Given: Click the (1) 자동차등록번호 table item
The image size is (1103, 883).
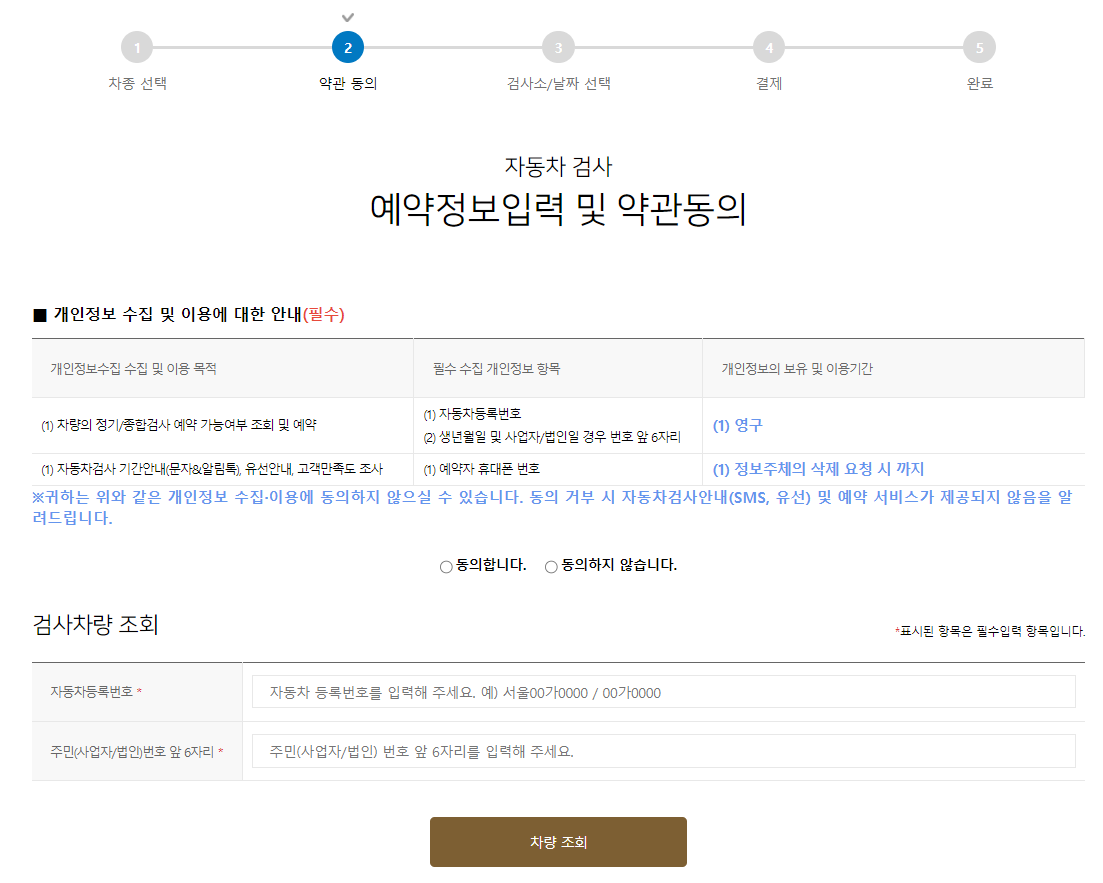Looking at the screenshot, I should click(x=472, y=414).
